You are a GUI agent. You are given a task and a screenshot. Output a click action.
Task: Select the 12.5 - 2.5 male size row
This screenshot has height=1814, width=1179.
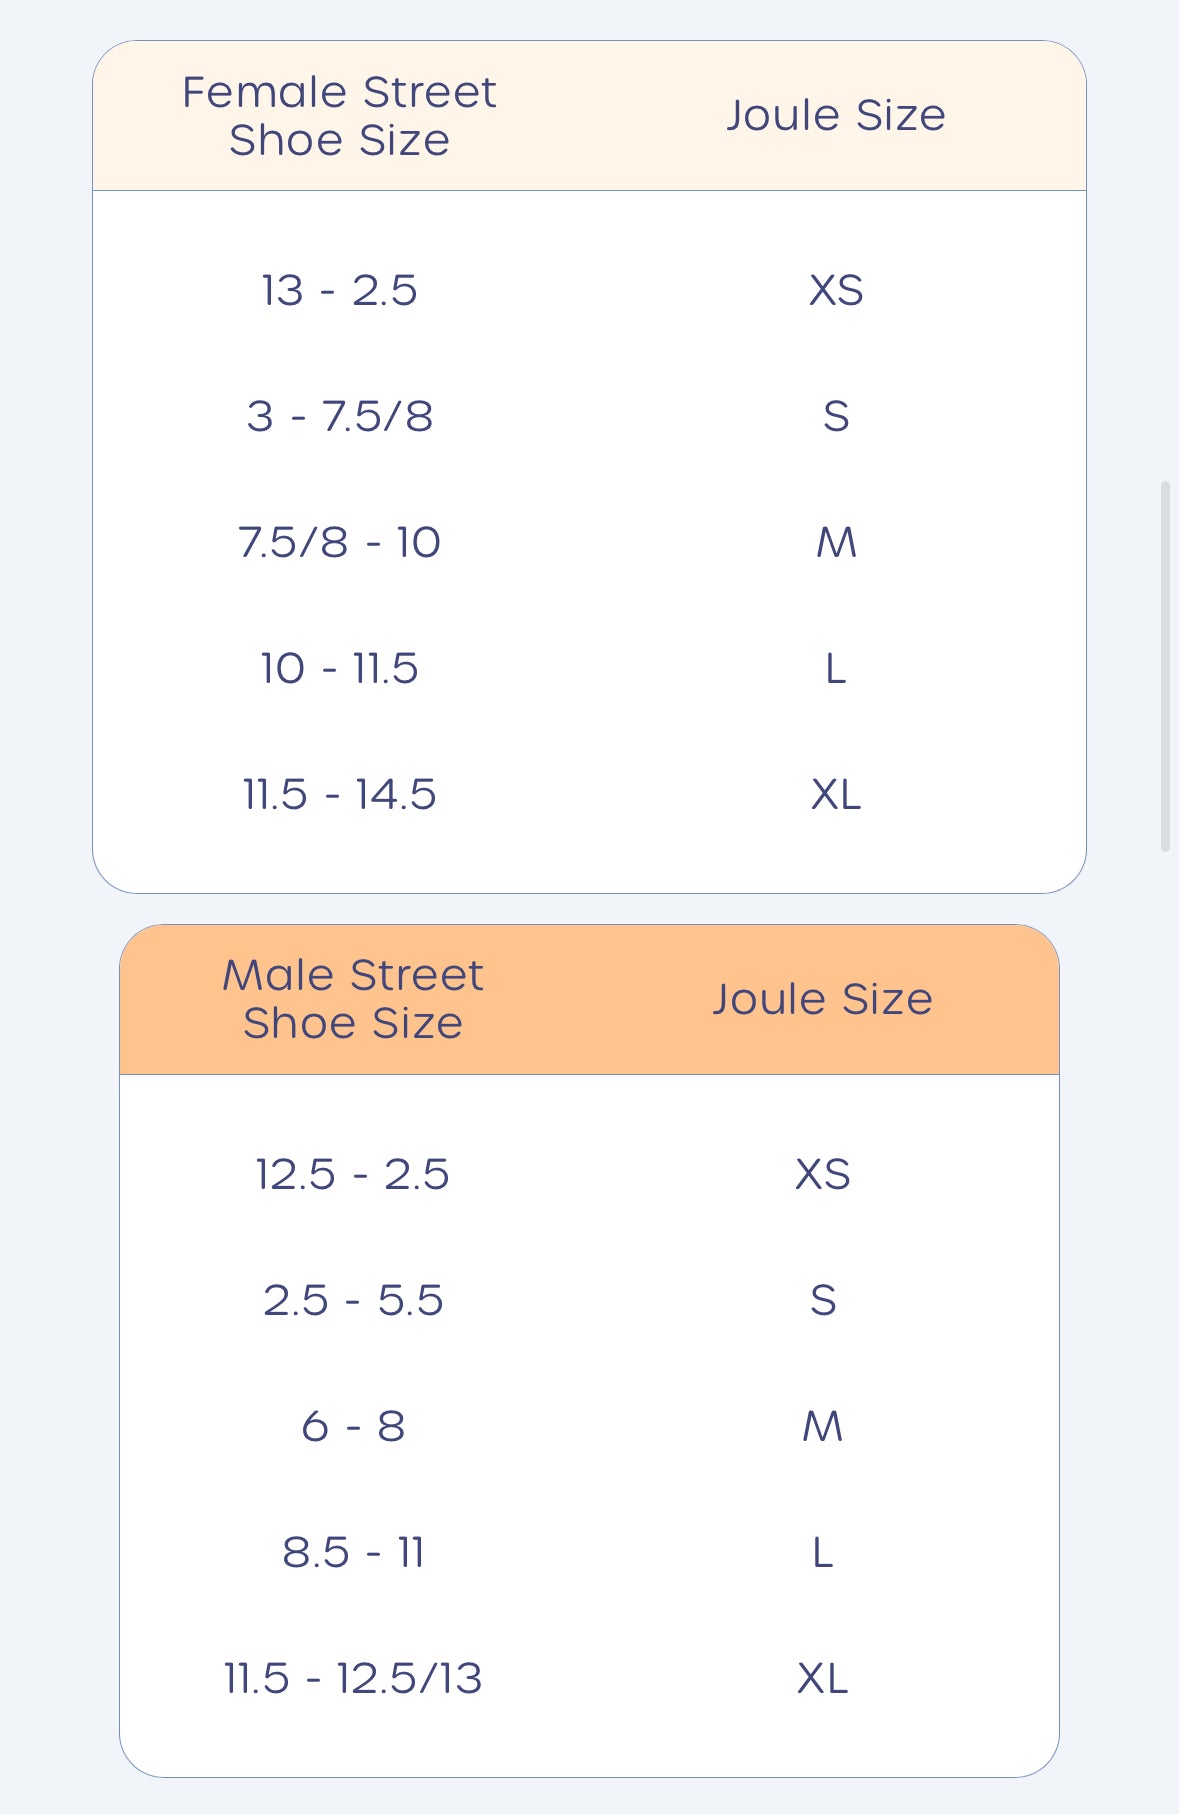353,1175
